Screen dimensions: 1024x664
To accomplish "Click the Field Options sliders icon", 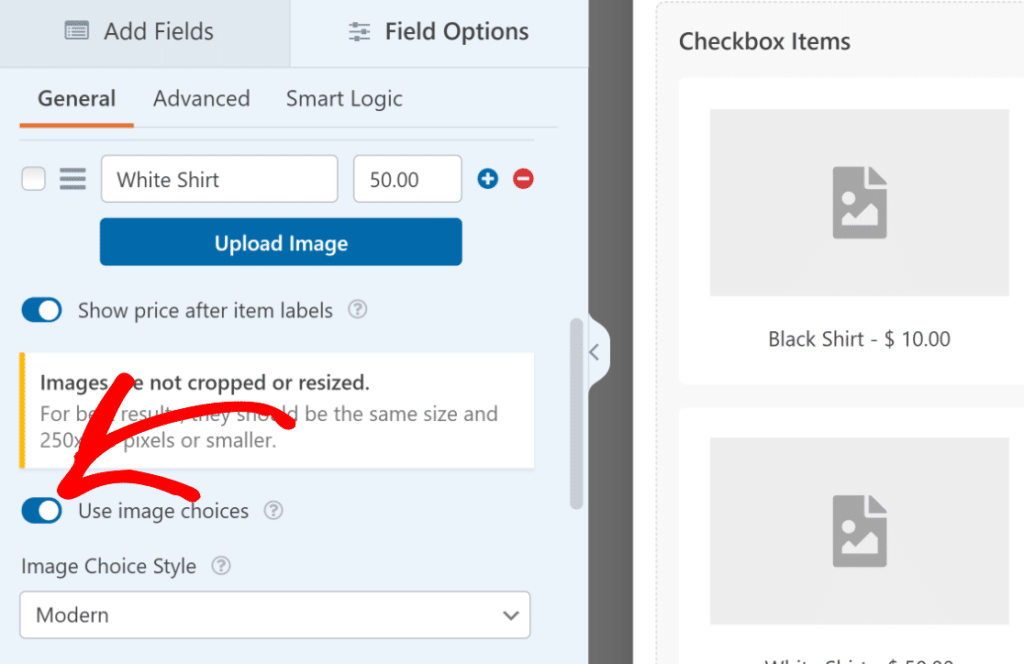I will (358, 31).
